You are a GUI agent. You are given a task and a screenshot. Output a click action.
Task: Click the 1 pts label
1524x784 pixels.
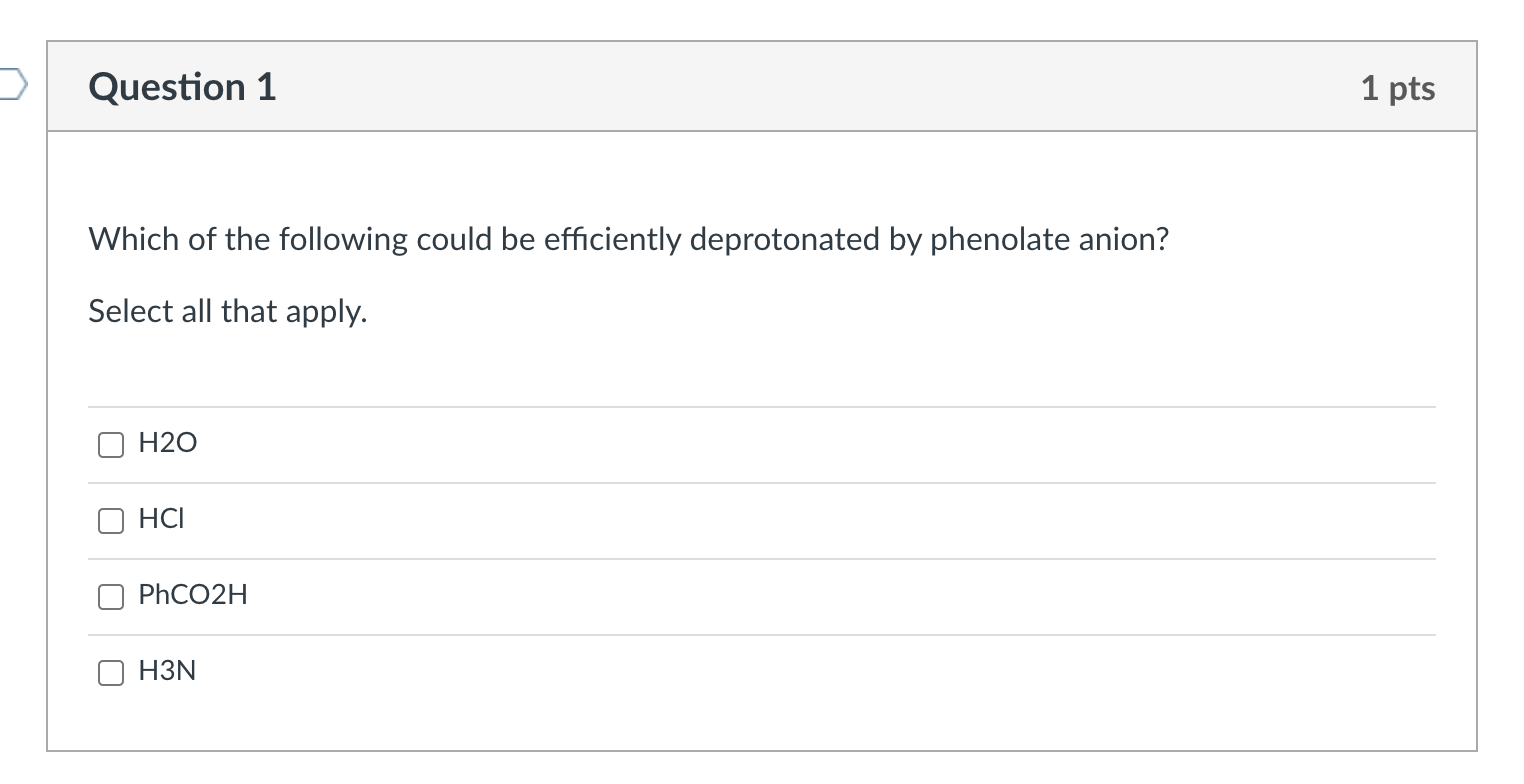pyautogui.click(x=1398, y=87)
